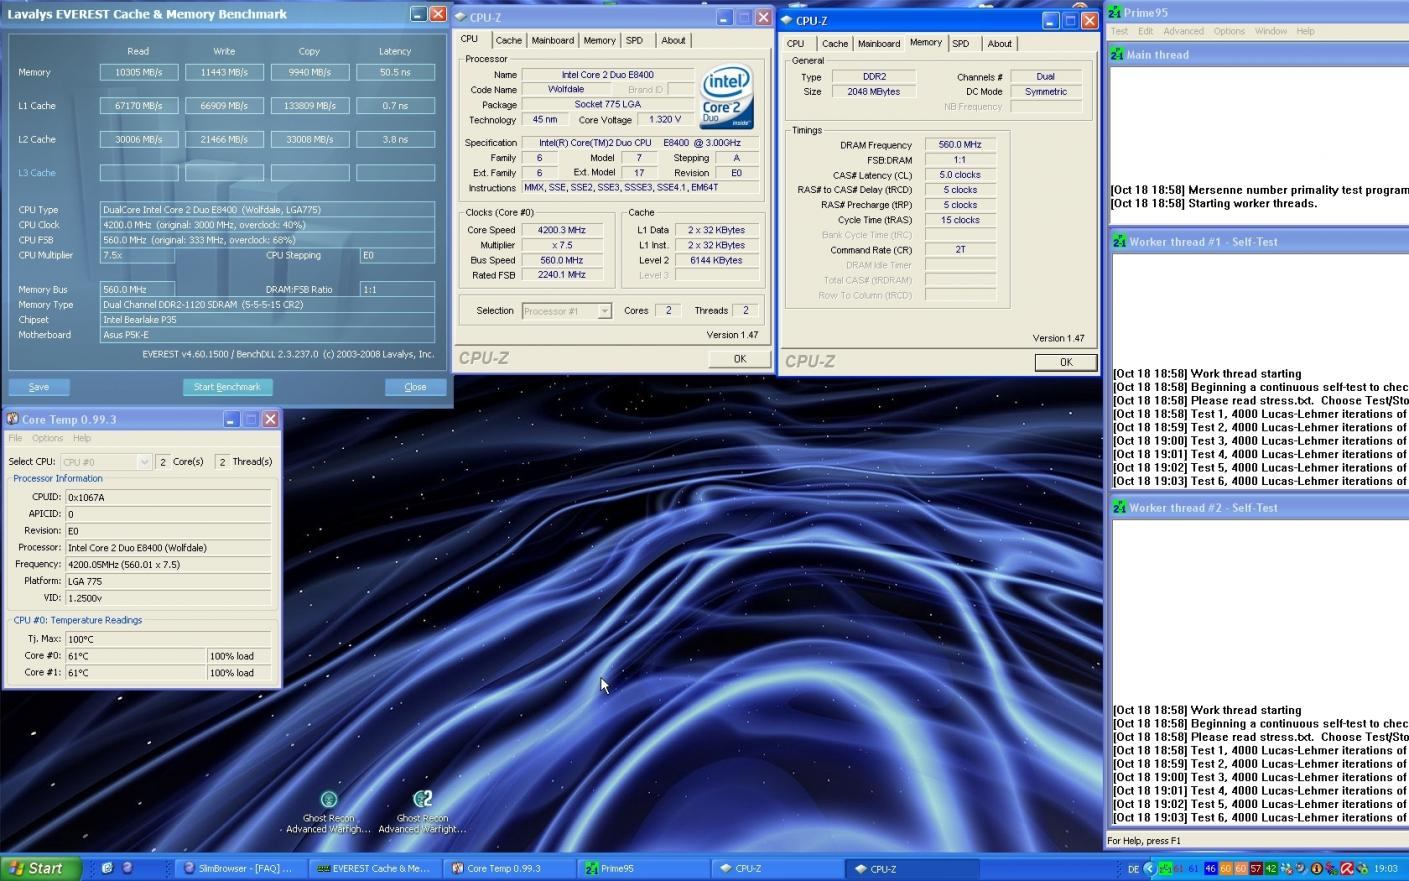Click the Prime95 icon in its title bar

tap(1114, 12)
